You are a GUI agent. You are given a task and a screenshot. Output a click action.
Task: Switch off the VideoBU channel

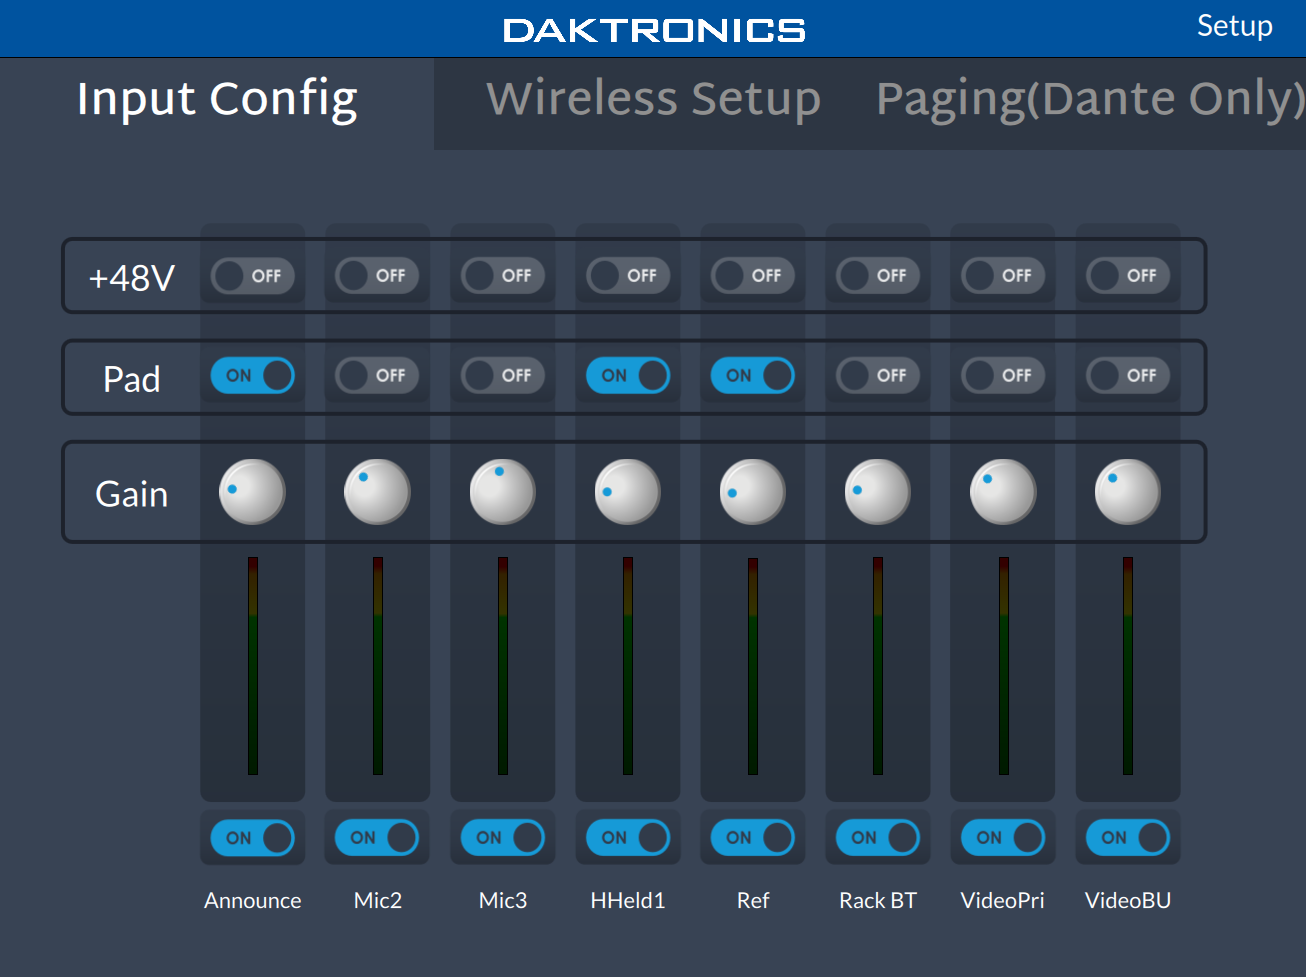[x=1127, y=838]
